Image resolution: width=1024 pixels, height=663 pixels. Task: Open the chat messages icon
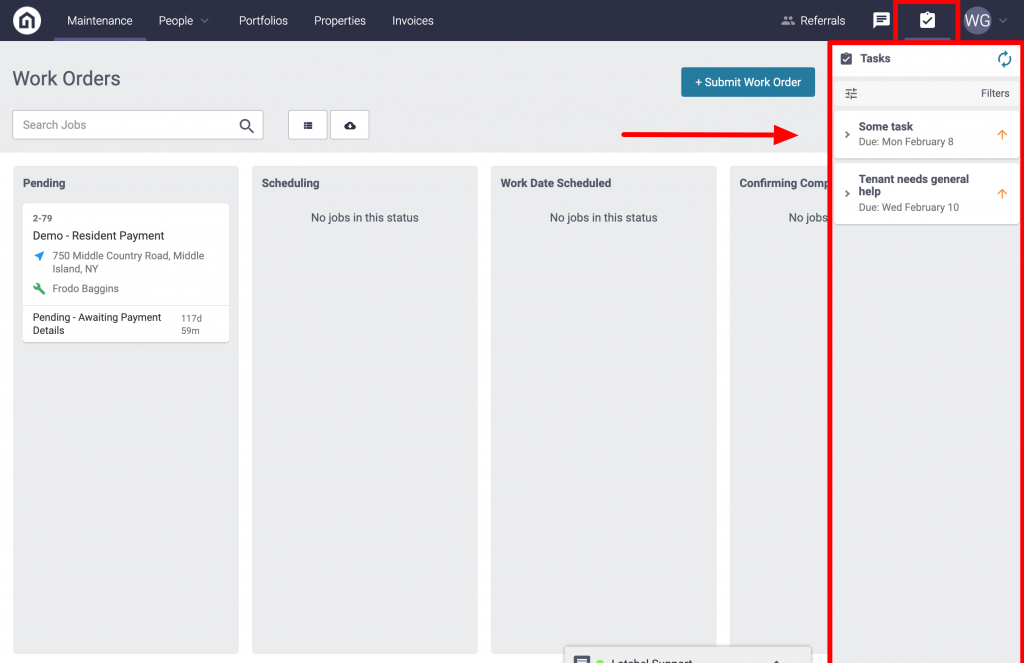point(881,20)
